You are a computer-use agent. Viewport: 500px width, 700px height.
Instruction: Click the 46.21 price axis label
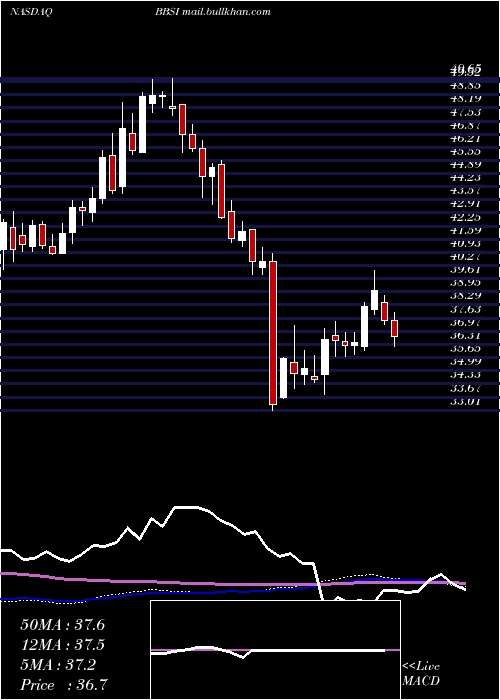[465, 138]
